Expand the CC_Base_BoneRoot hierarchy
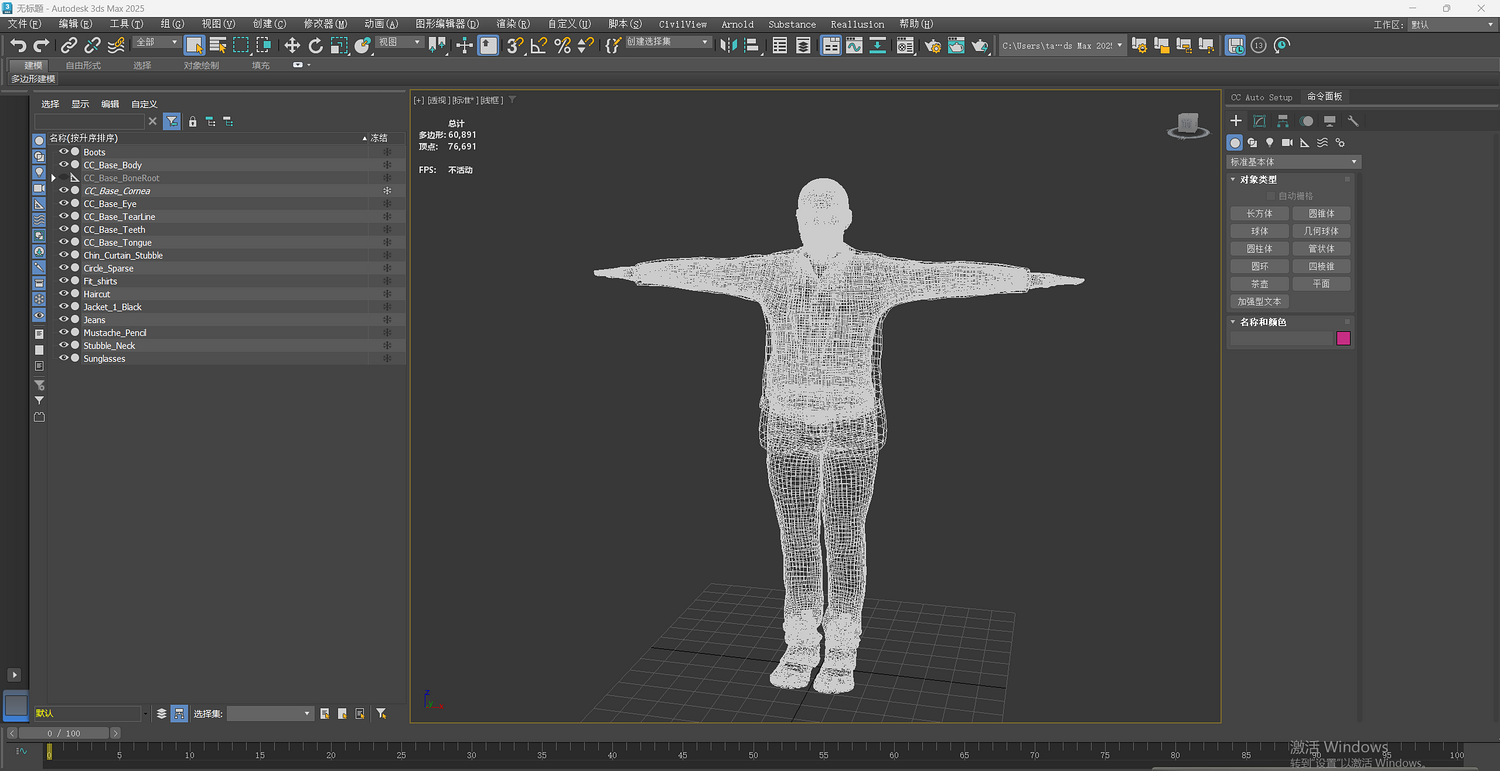 (53, 178)
